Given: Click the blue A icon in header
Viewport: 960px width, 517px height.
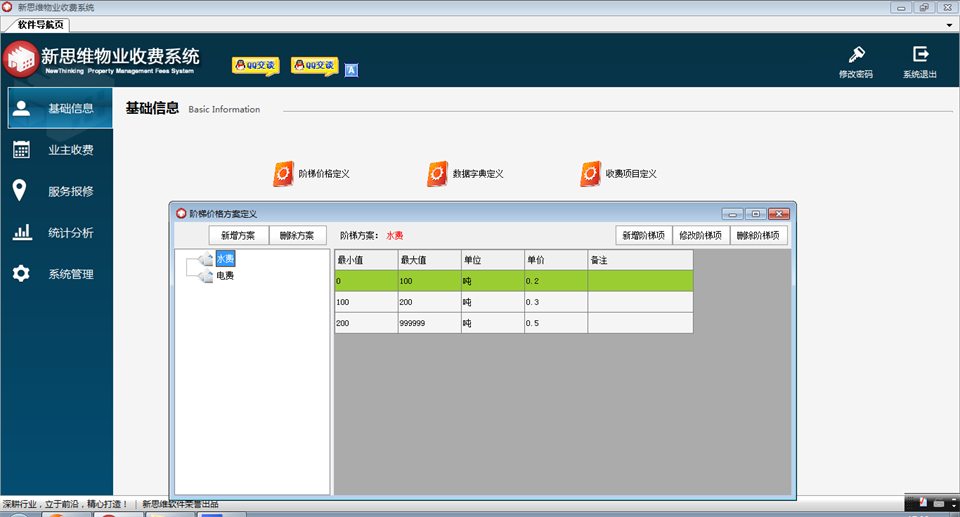Looking at the screenshot, I should [x=351, y=70].
